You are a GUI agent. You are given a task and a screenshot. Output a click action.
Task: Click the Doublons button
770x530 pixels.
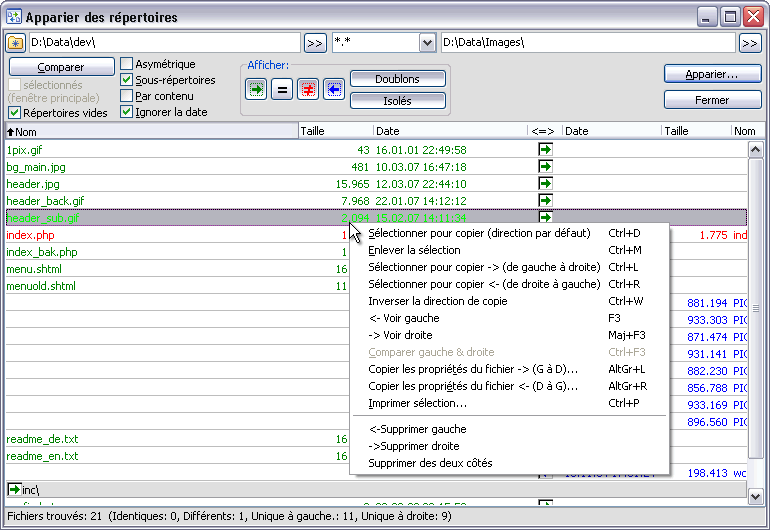tap(397, 79)
